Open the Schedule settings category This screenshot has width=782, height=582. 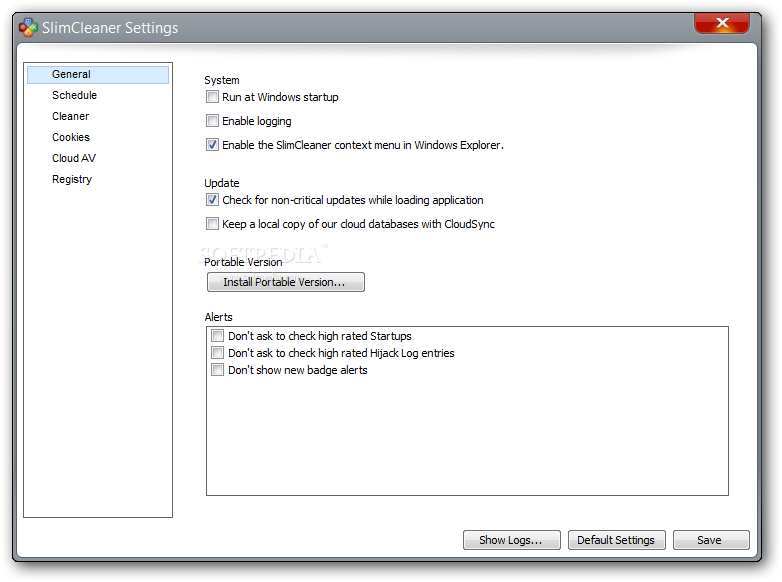click(74, 95)
